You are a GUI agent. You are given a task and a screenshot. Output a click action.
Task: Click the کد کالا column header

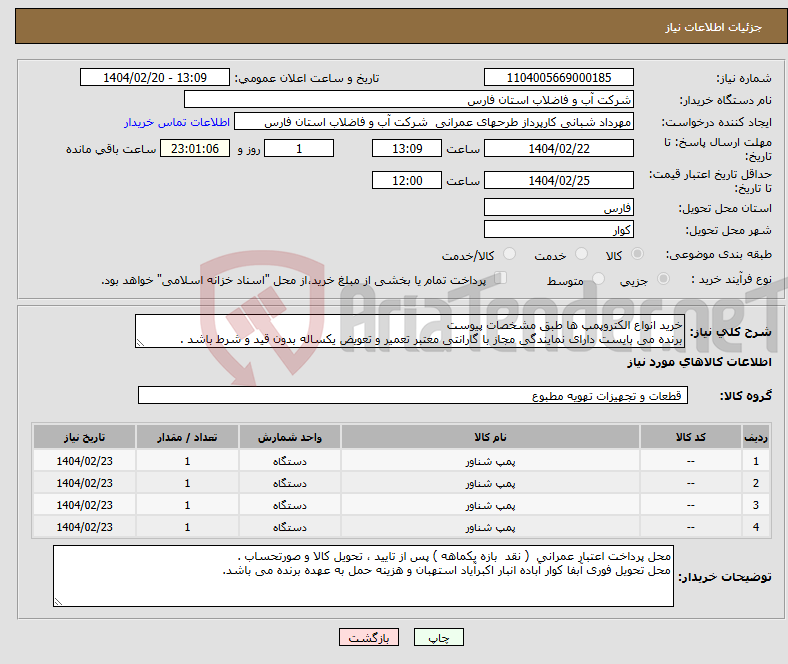(x=691, y=437)
